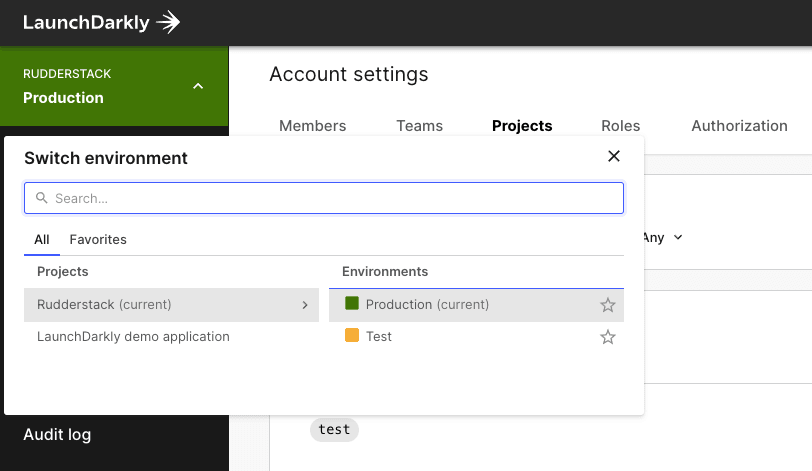Click the Projects column header
The height and width of the screenshot is (471, 812).
pos(63,272)
